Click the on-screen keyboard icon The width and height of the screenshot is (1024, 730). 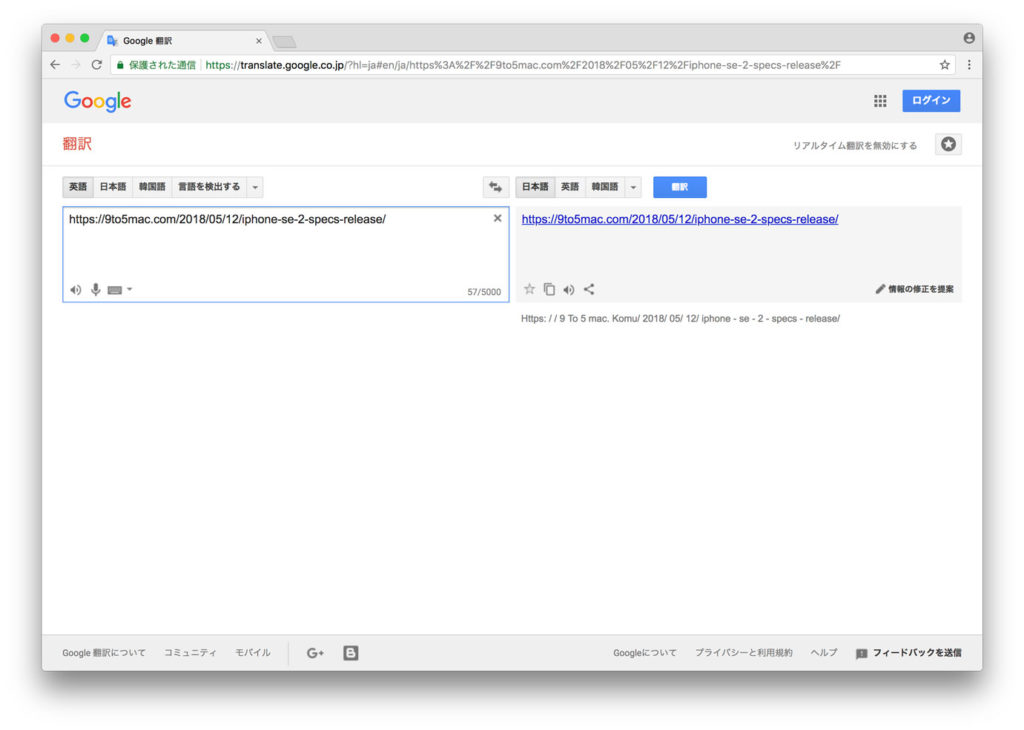tap(115, 290)
